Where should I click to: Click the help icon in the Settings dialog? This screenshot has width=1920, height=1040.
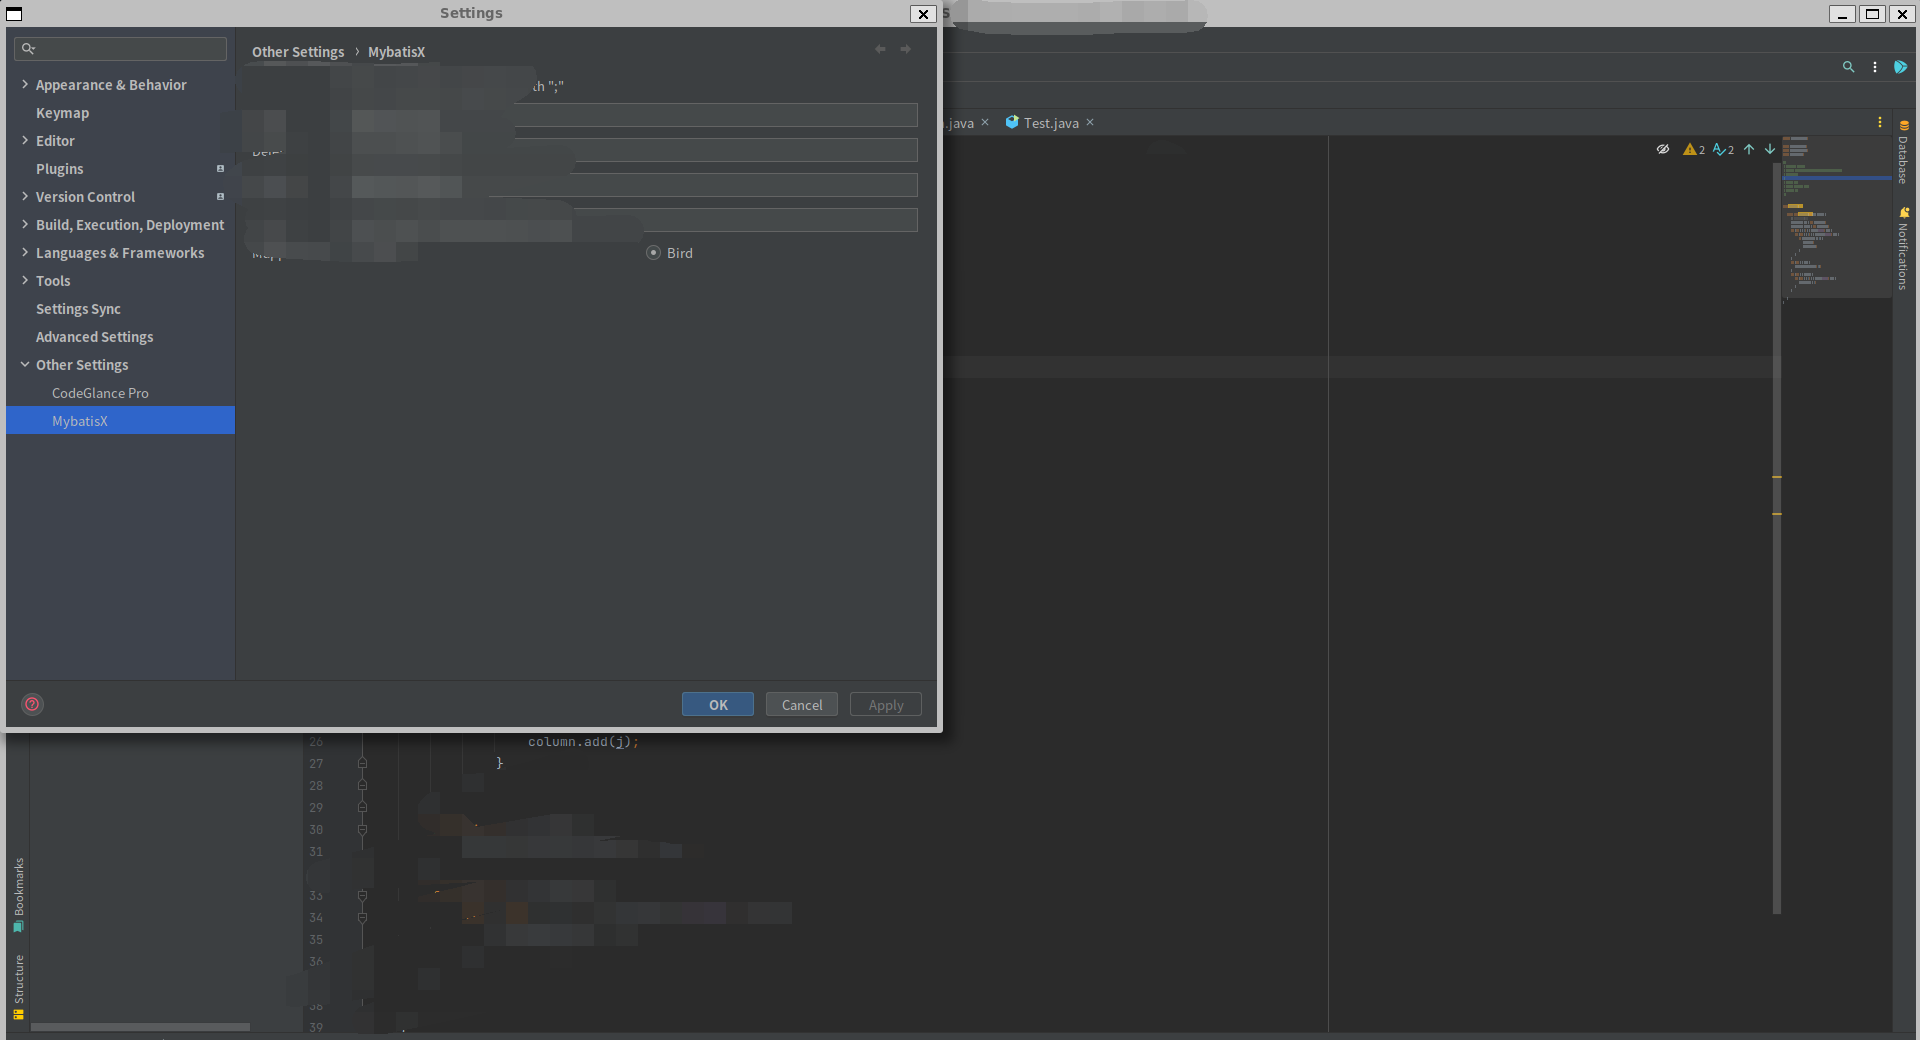pyautogui.click(x=32, y=704)
